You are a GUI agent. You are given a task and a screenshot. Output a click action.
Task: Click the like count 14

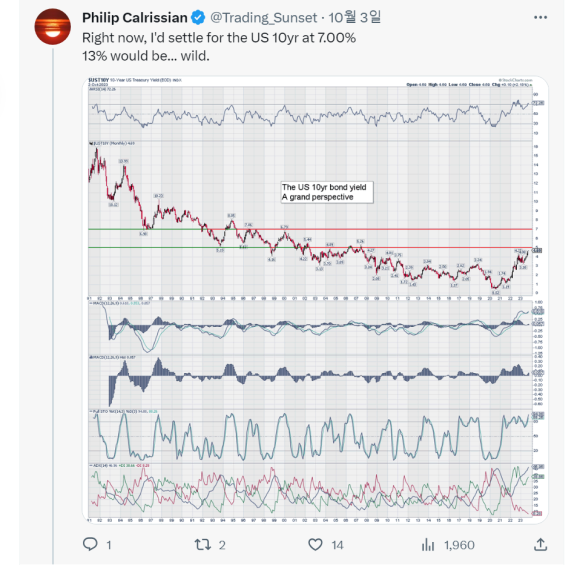point(337,545)
